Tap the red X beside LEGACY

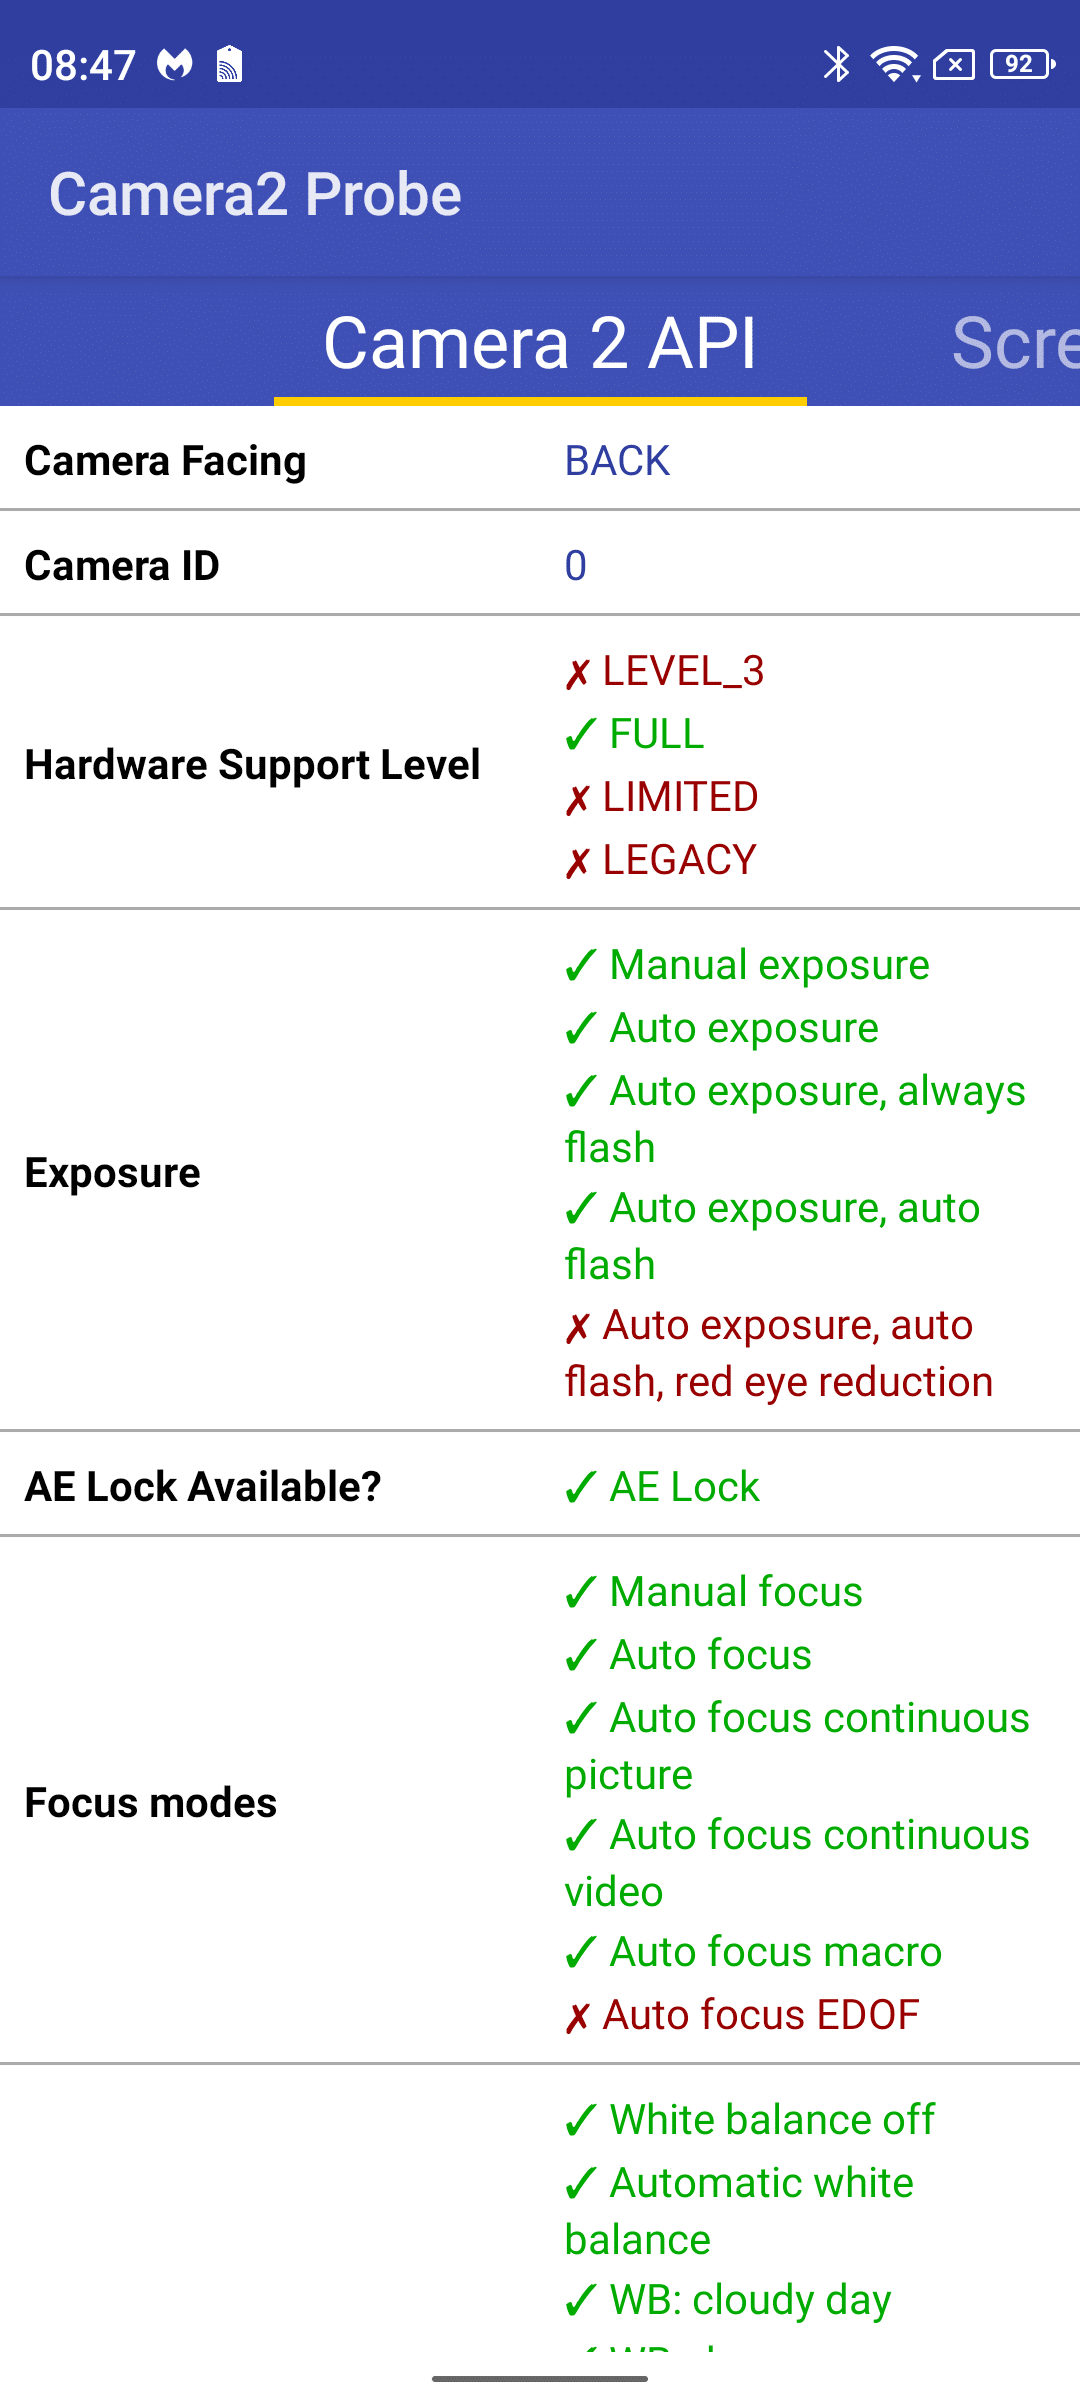(577, 863)
